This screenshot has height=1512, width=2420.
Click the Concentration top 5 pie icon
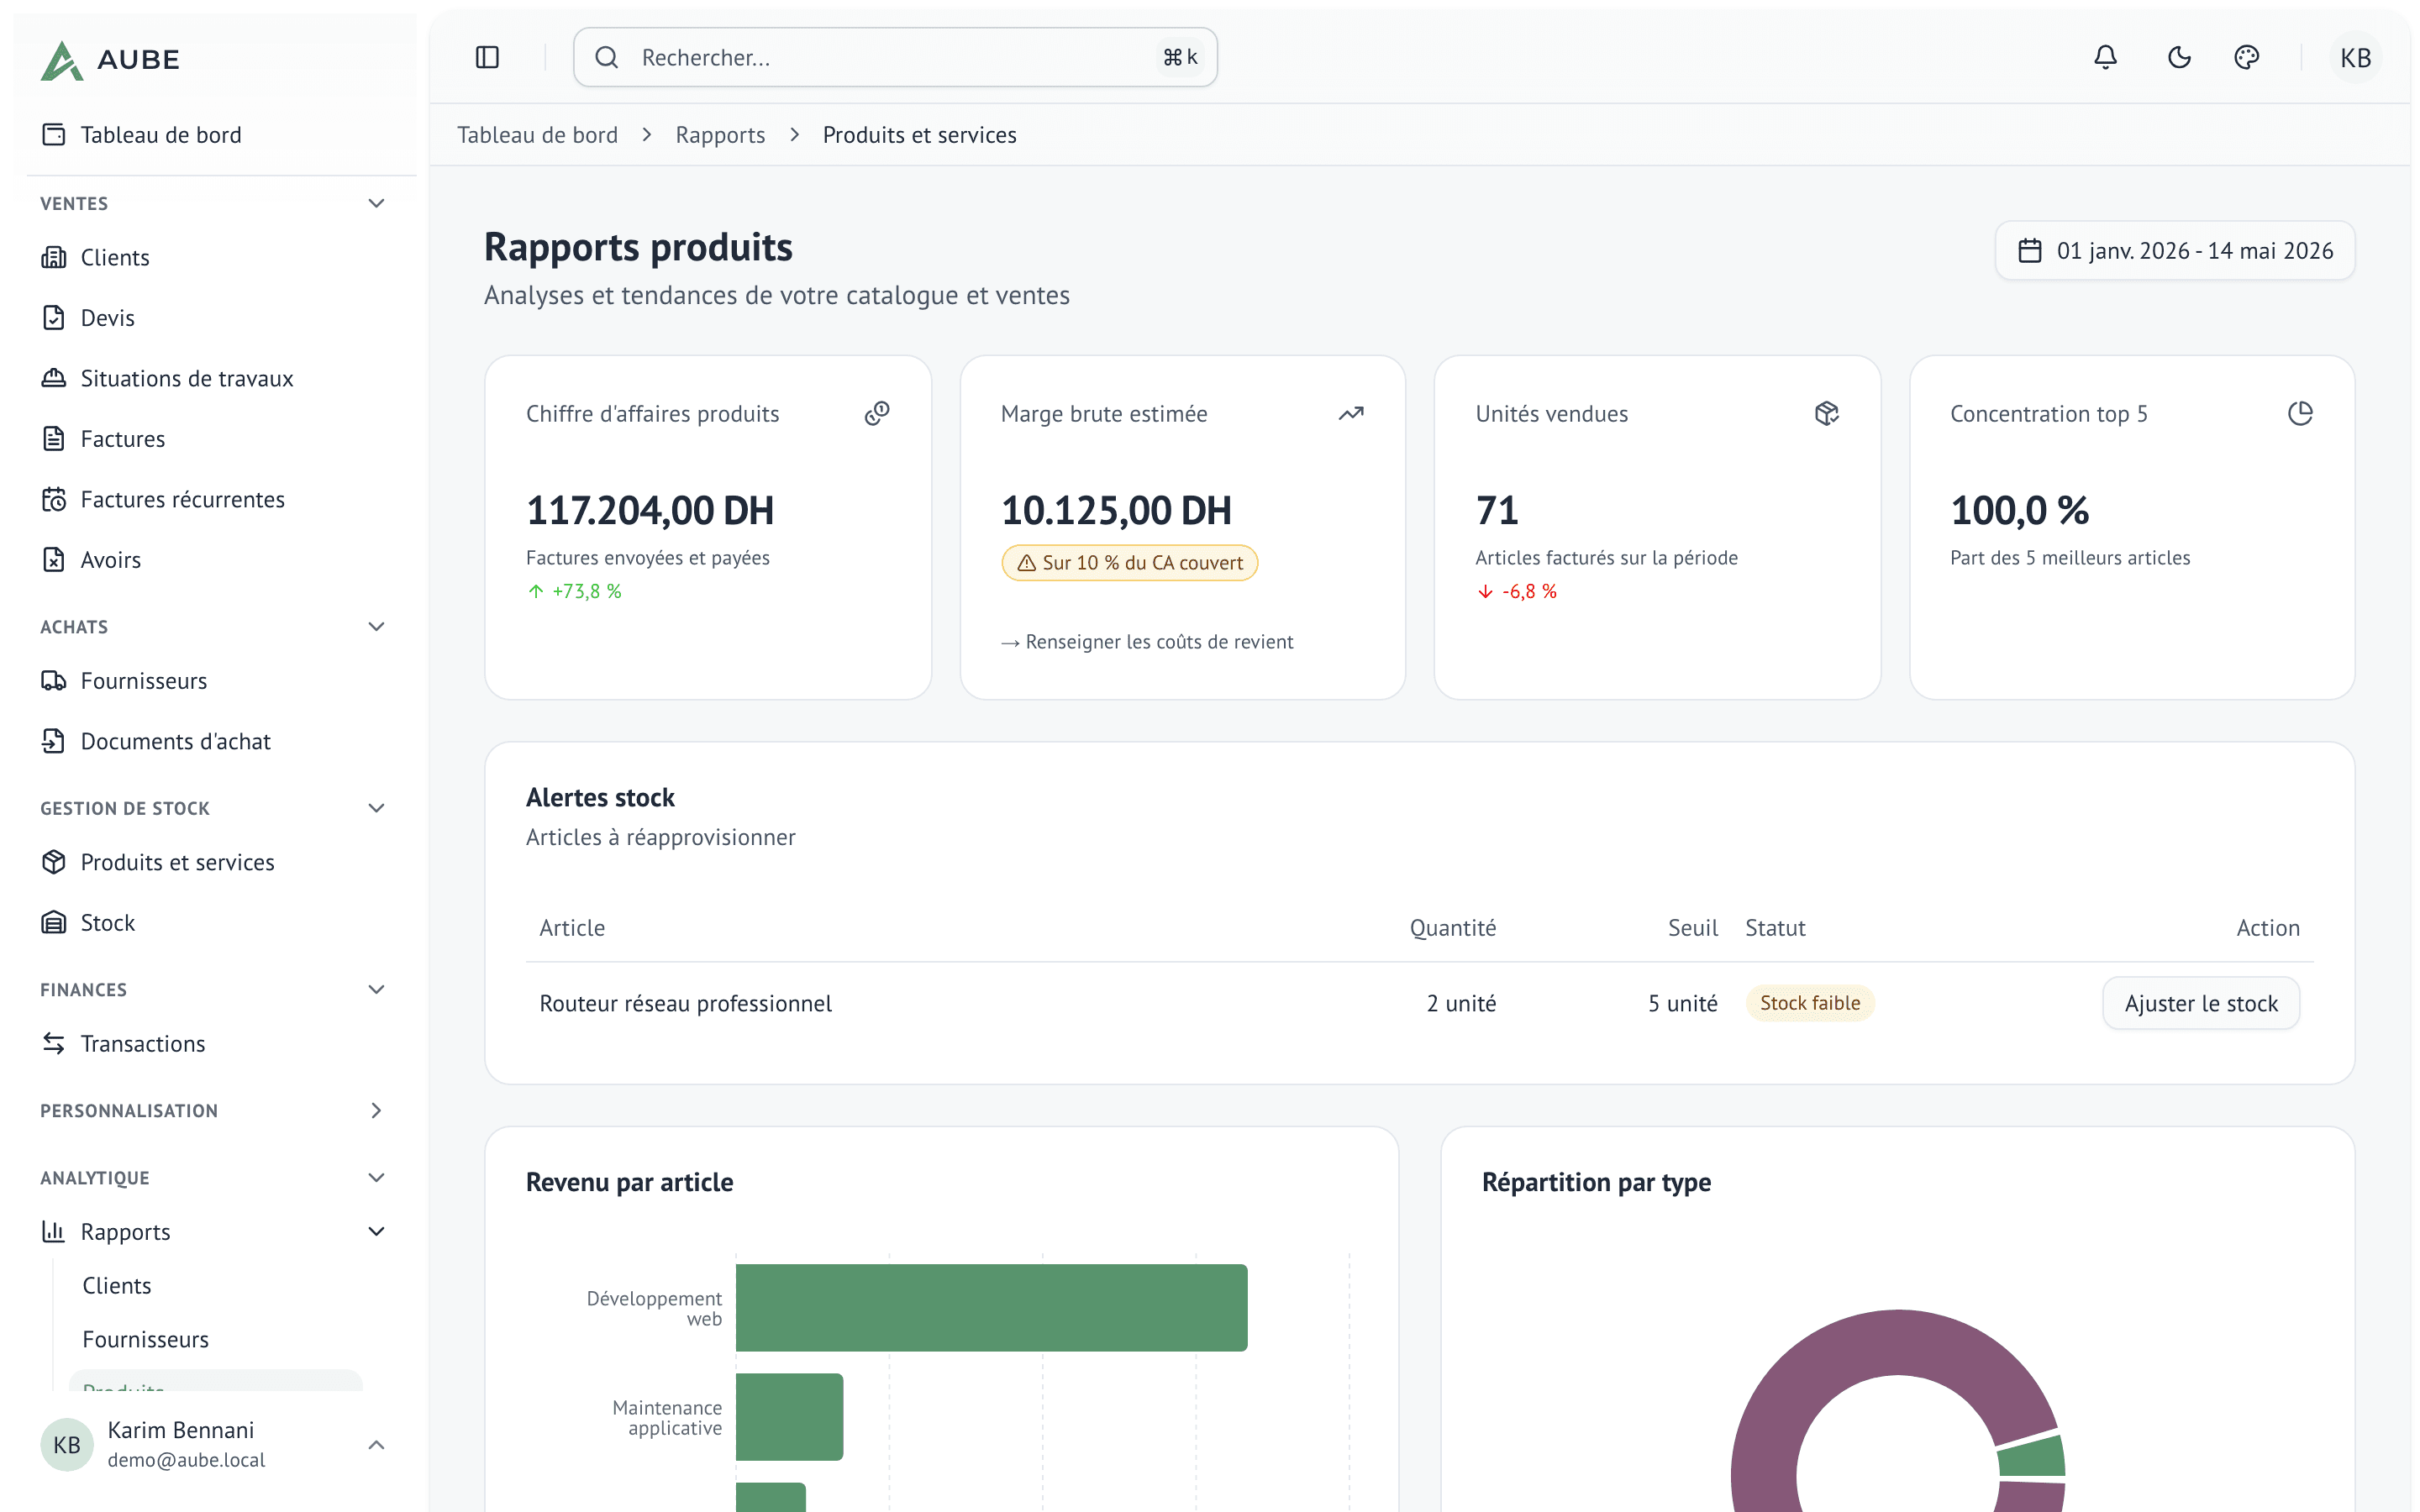click(x=2300, y=413)
